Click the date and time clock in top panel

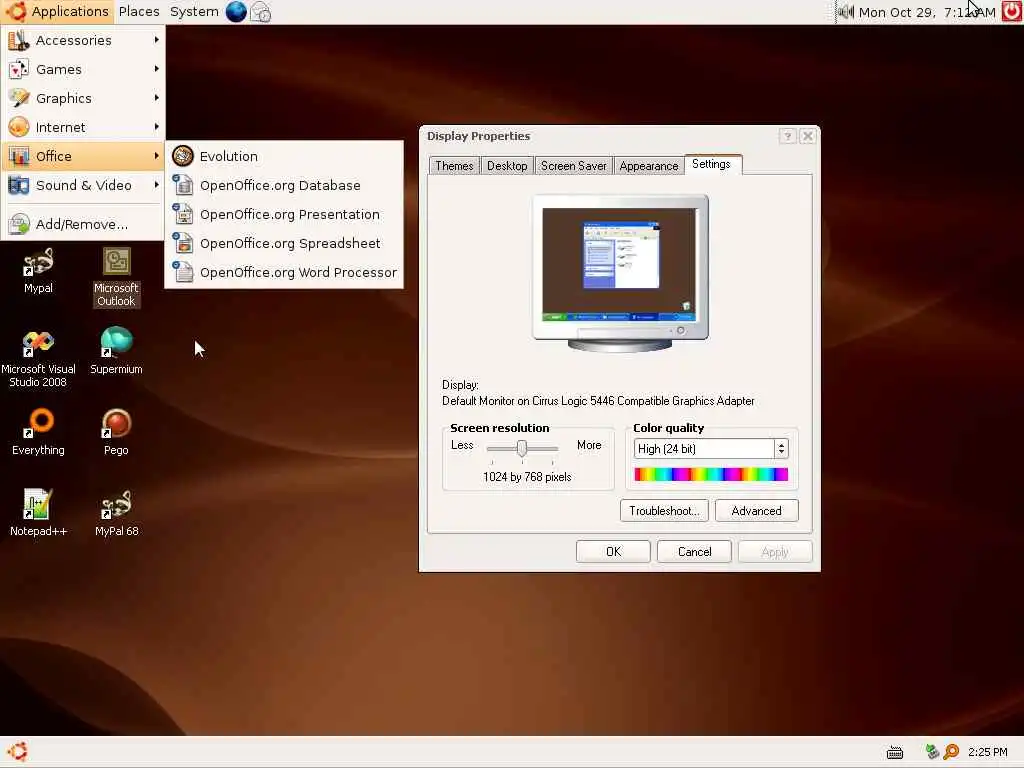[927, 12]
